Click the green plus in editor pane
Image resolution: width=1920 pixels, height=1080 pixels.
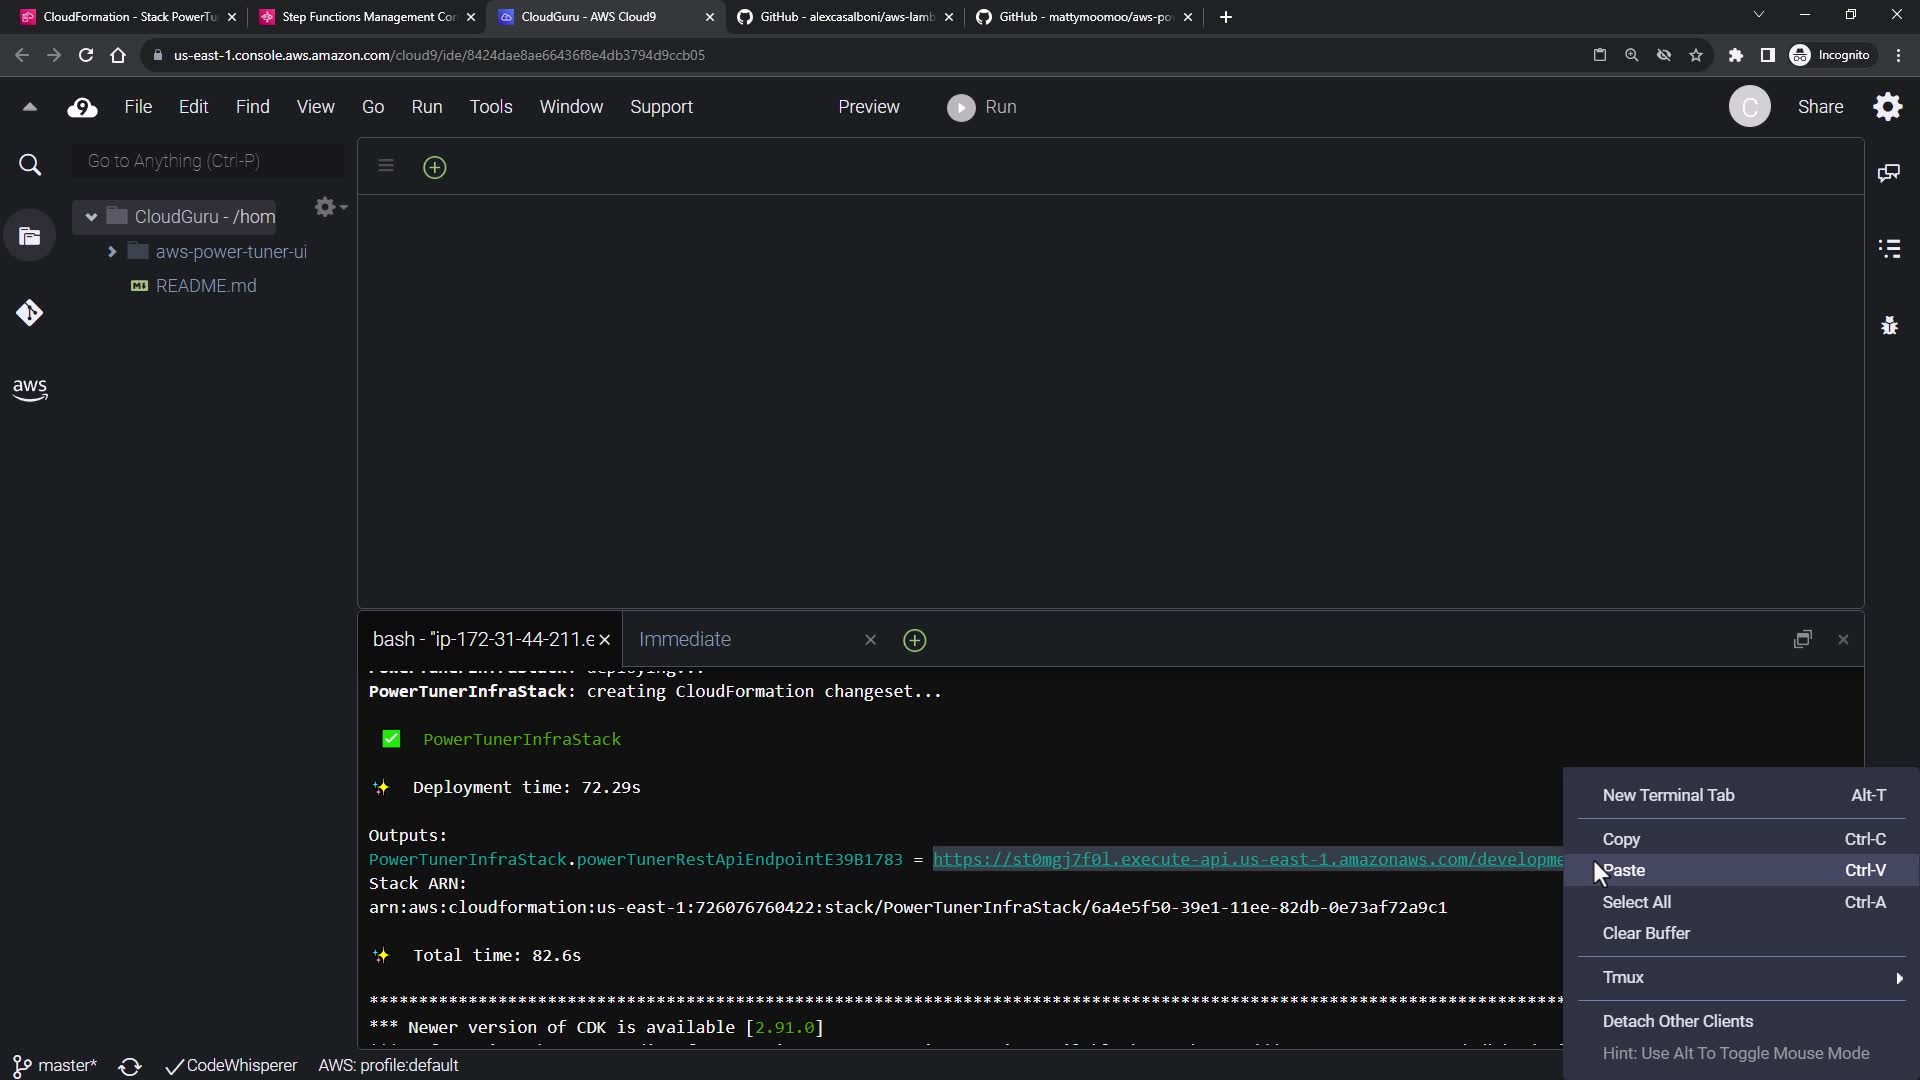click(x=434, y=167)
